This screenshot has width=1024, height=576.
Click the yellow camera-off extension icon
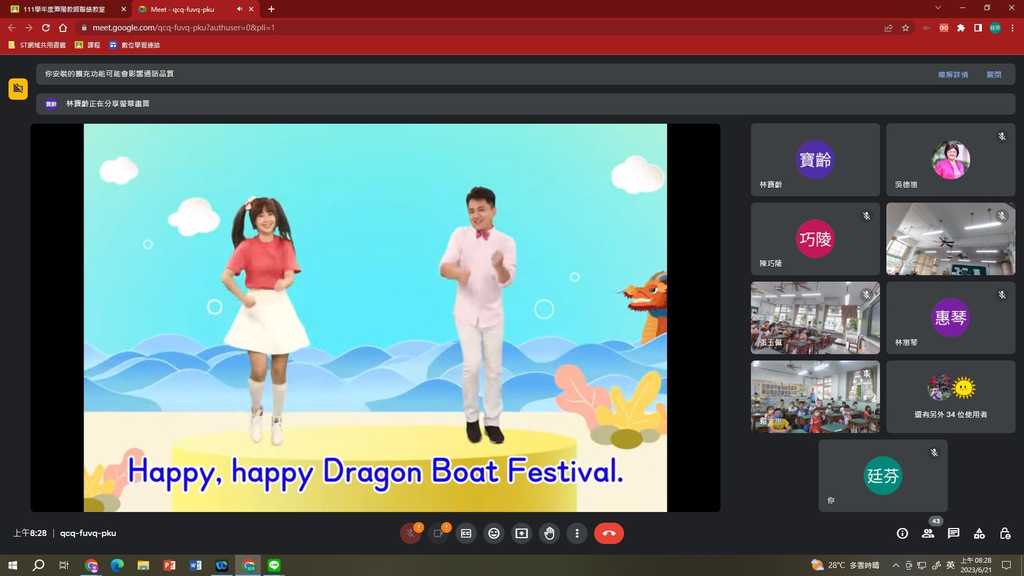[18, 88]
